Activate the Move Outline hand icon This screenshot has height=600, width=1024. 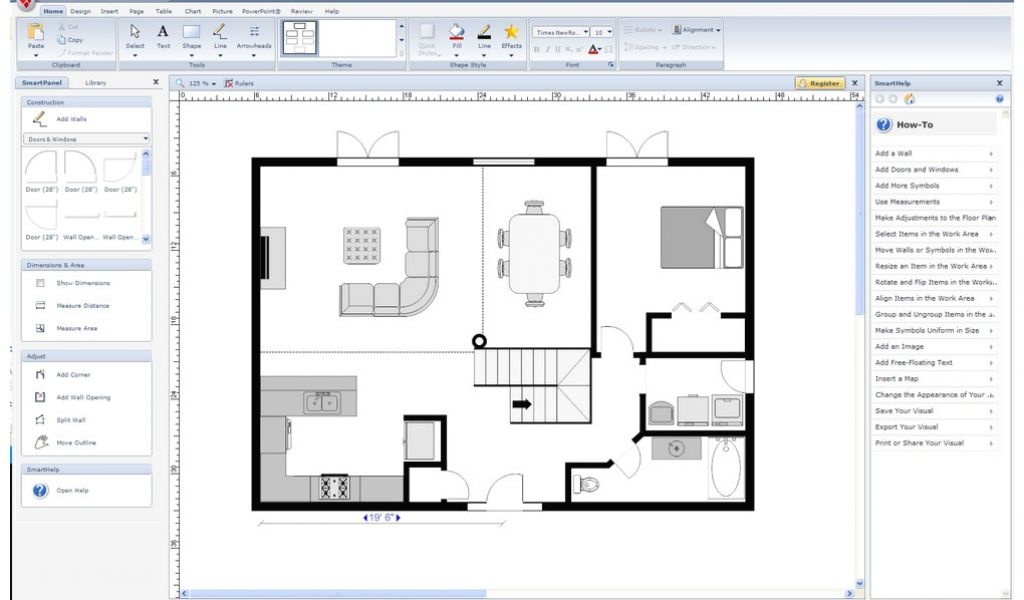pyautogui.click(x=41, y=442)
